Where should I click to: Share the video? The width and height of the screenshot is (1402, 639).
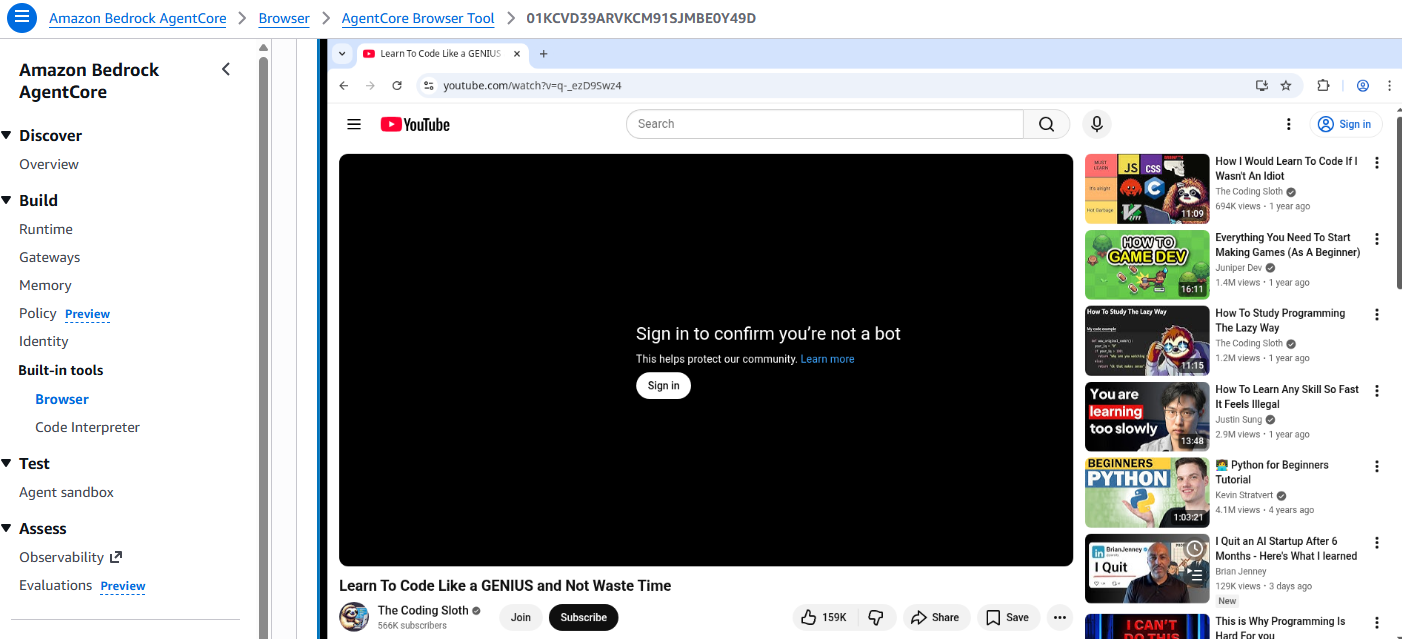point(935,617)
